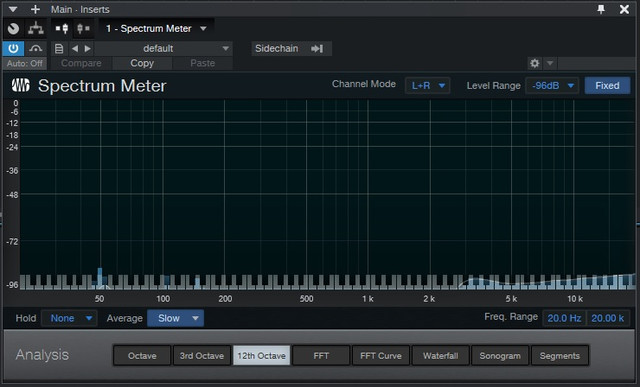Toggle the Fixed level button
640x387 pixels.
pos(607,86)
